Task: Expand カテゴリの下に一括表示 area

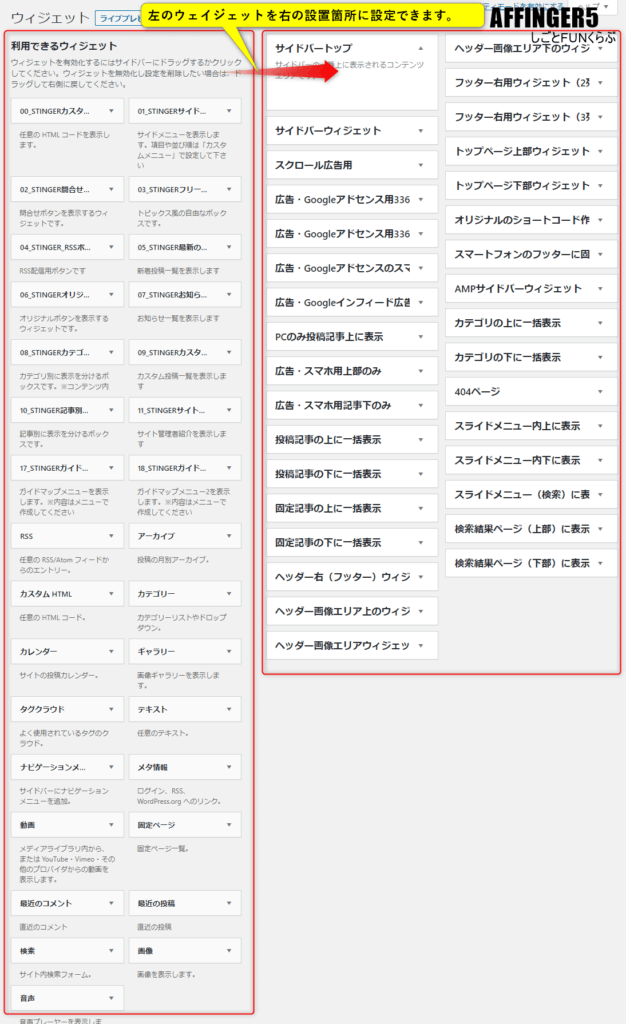Action: tap(600, 357)
